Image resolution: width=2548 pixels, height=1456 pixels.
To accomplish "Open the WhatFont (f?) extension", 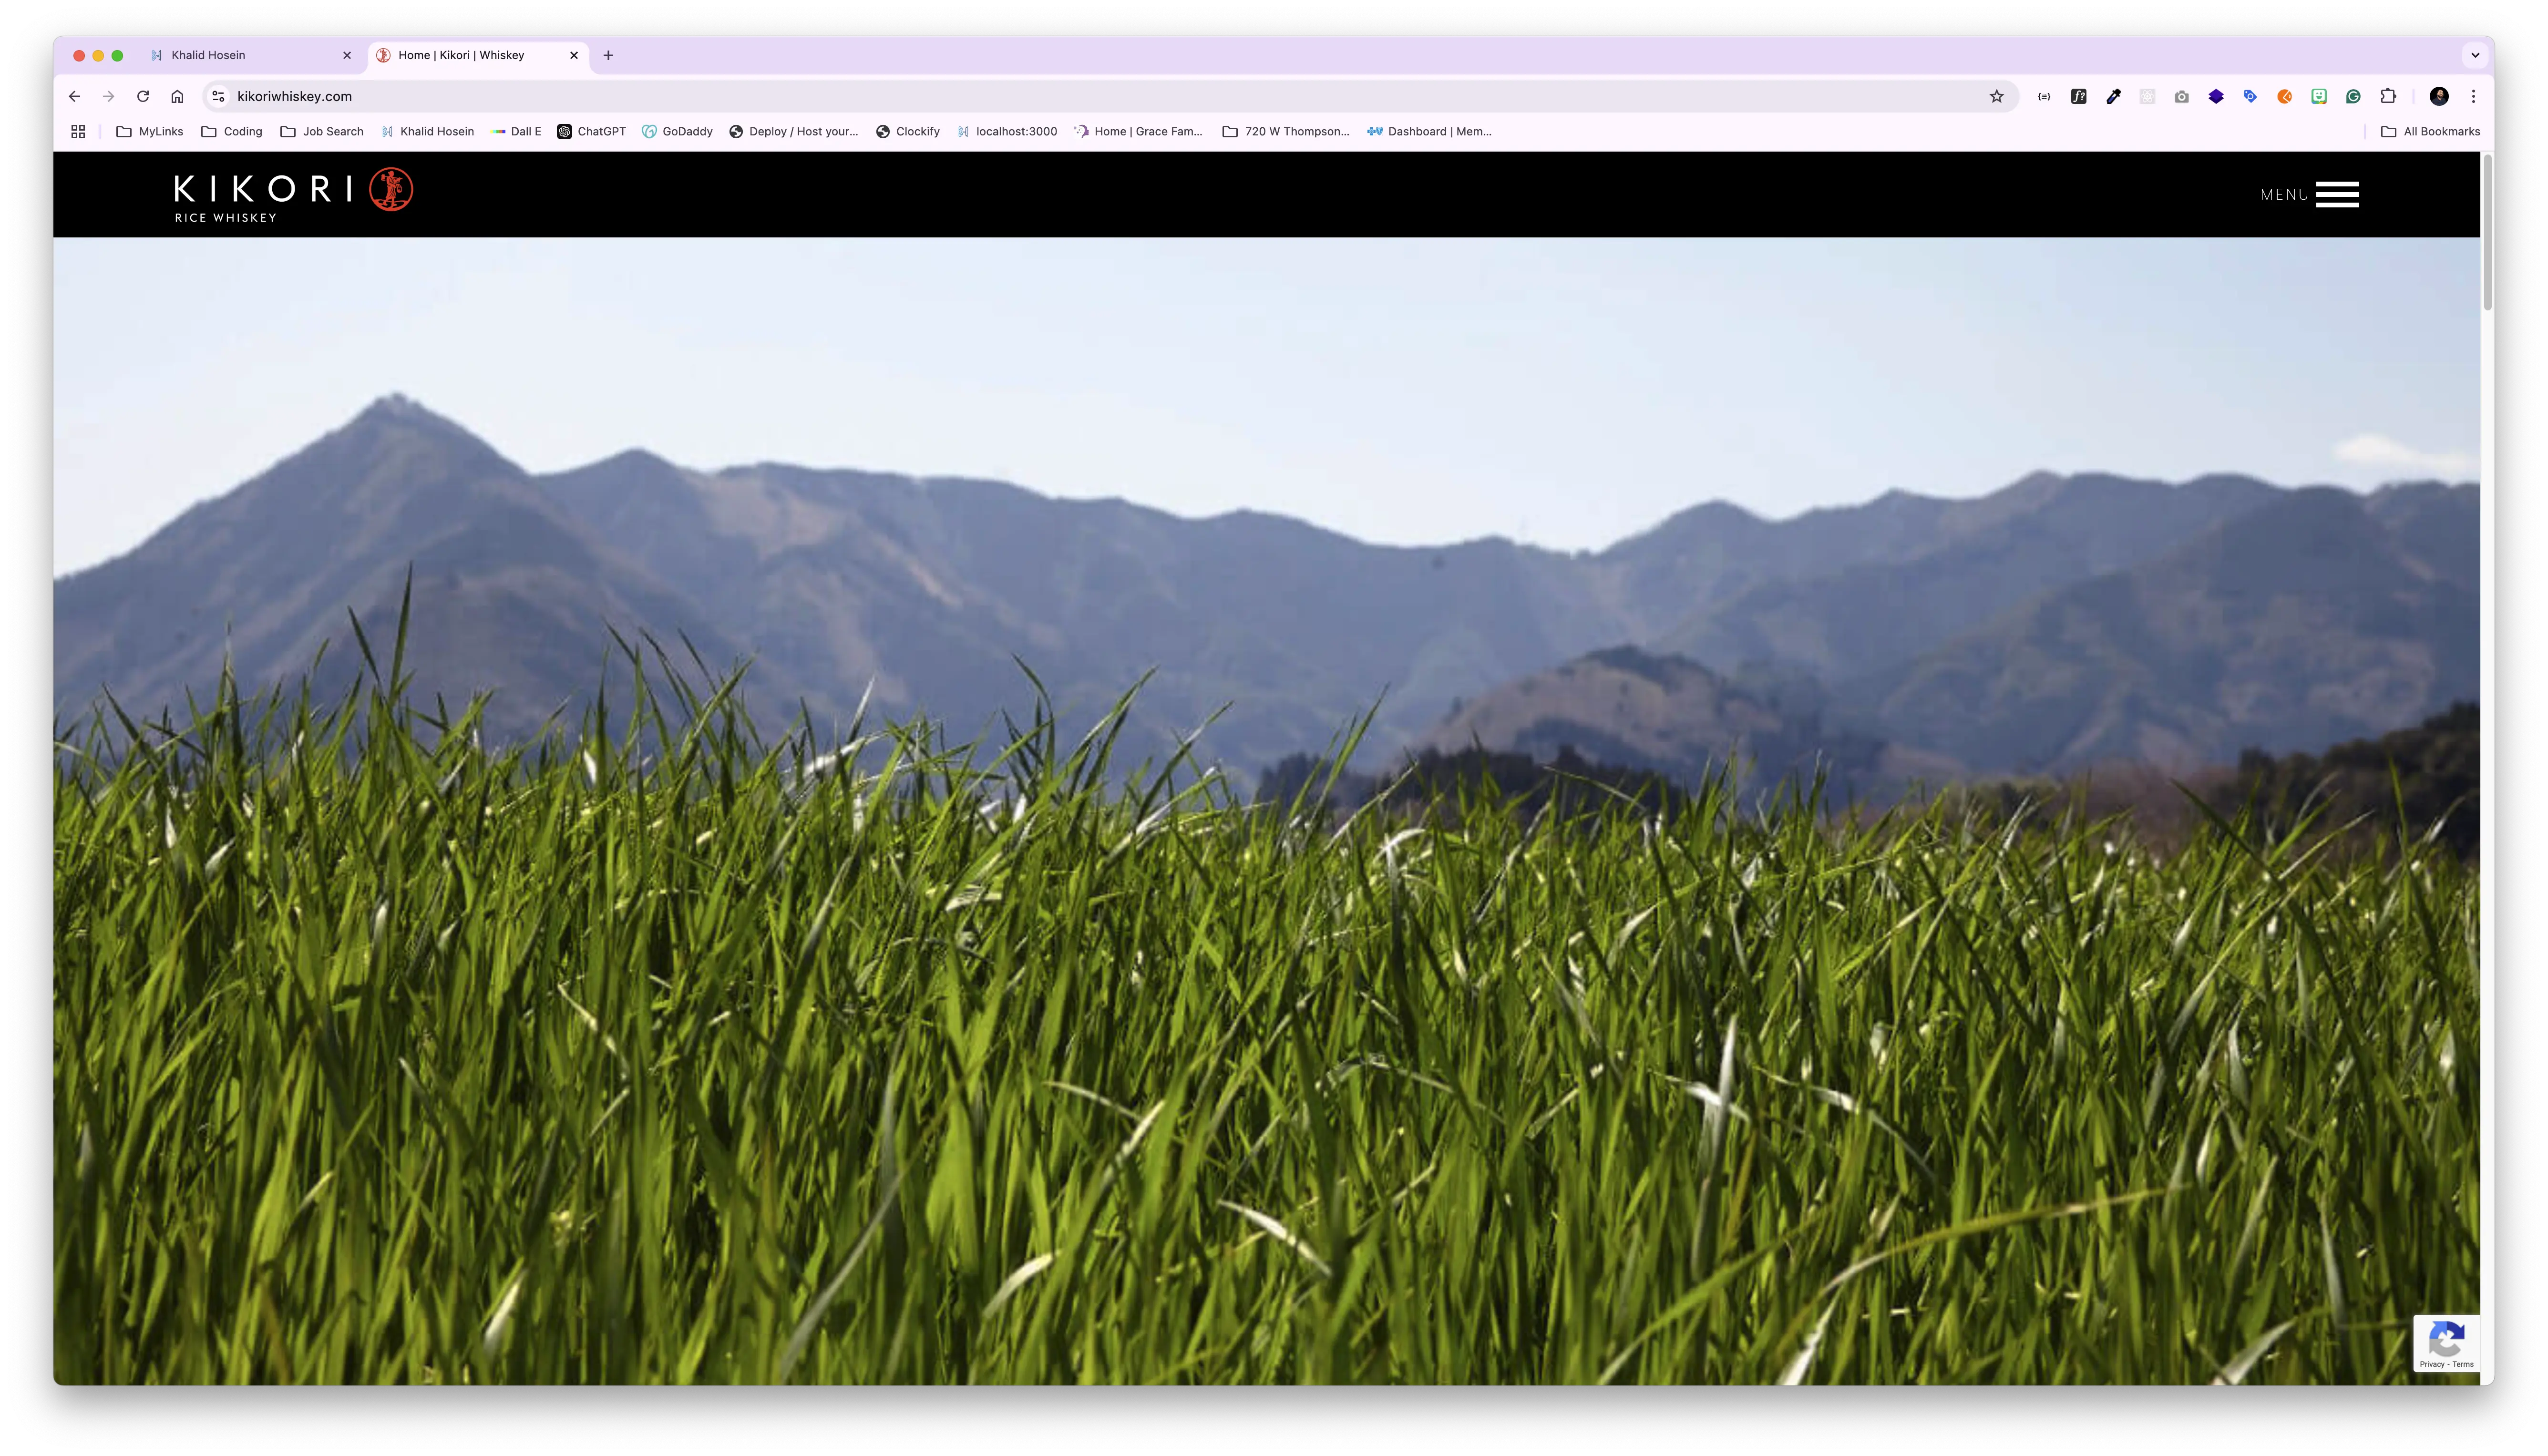I will [2078, 97].
